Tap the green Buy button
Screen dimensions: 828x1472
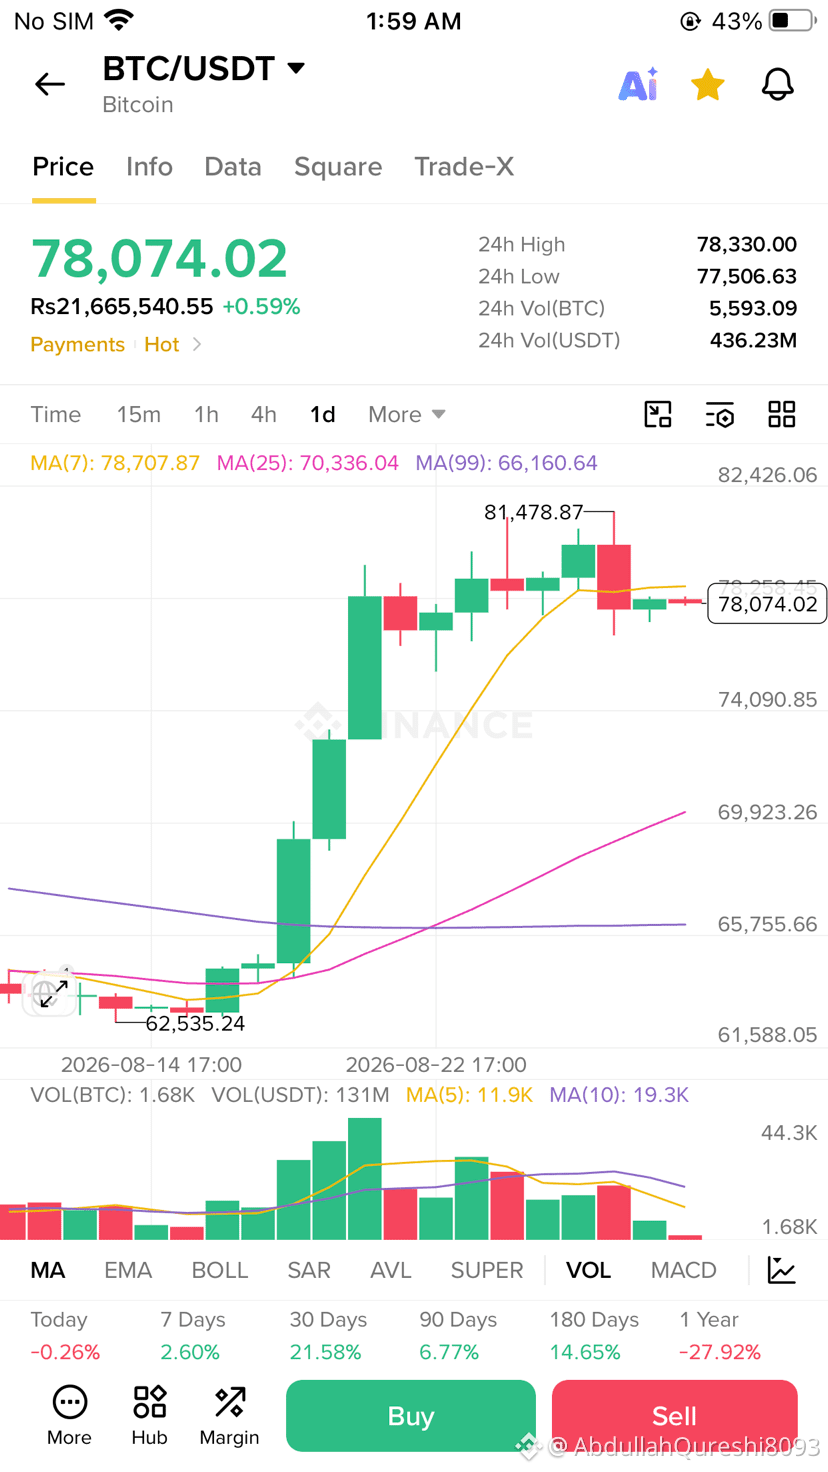click(411, 1416)
